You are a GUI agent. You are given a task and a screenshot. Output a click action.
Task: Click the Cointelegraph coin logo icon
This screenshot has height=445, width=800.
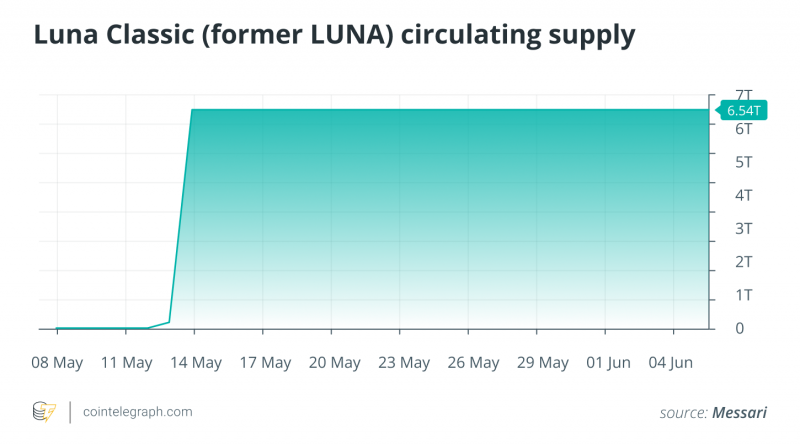[44, 412]
